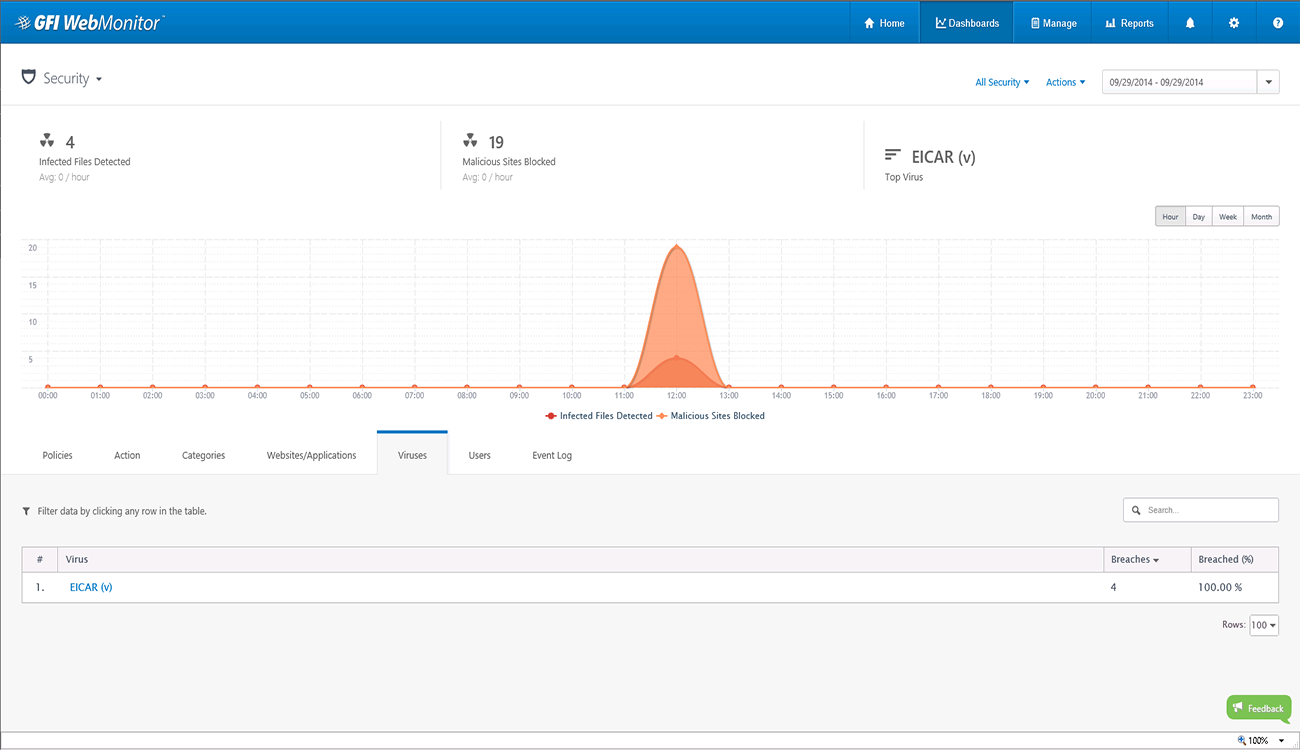
Task: Open the Actions dropdown menu
Action: click(1065, 82)
